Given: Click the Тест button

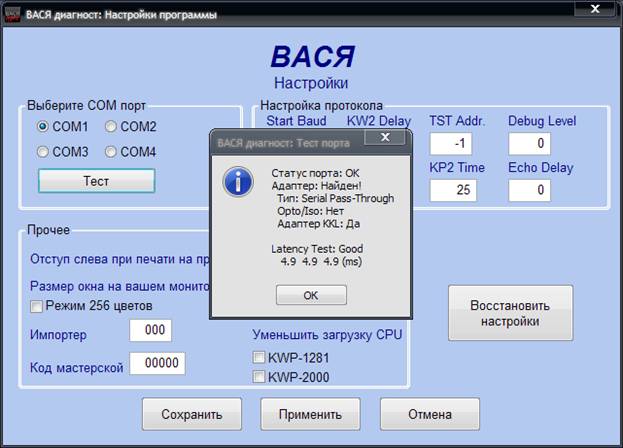Looking at the screenshot, I should 96,181.
